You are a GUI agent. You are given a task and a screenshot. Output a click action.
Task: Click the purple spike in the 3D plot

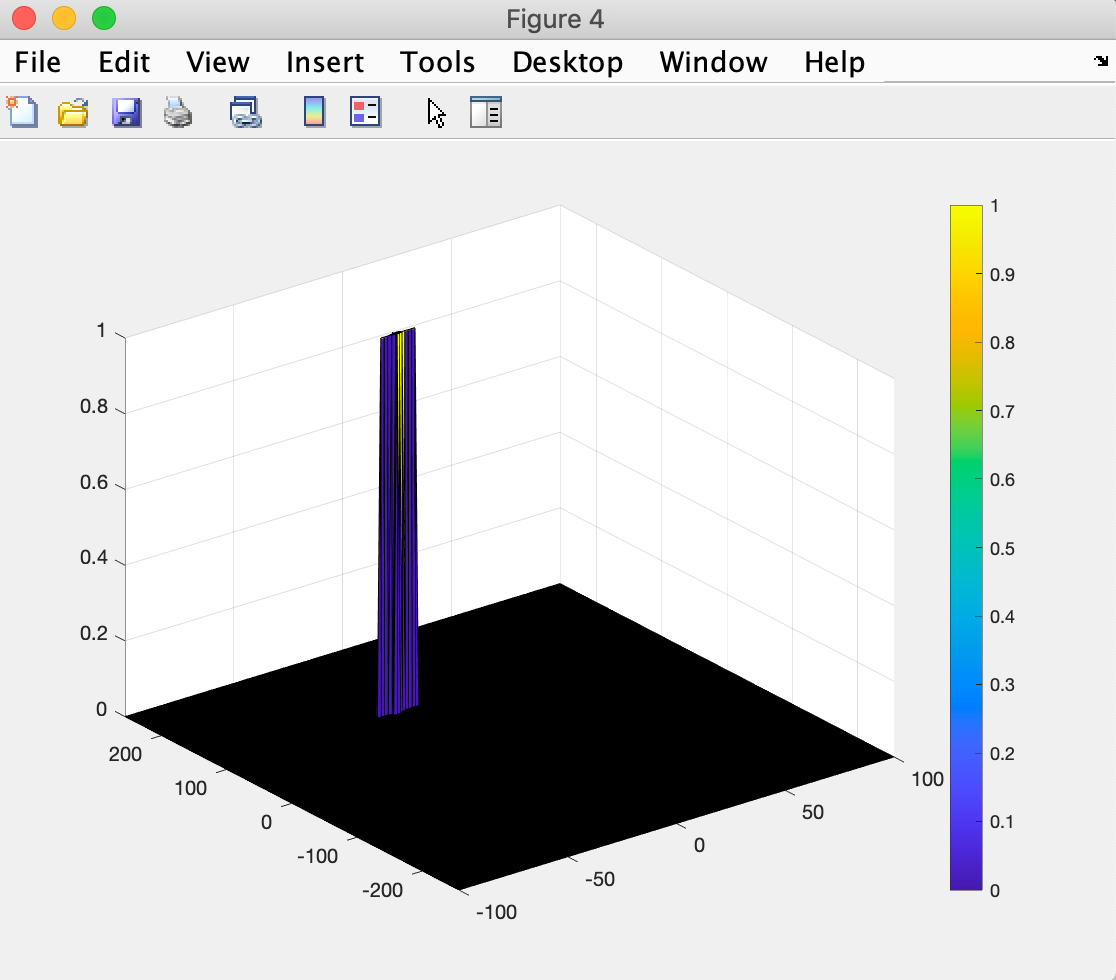[x=397, y=522]
